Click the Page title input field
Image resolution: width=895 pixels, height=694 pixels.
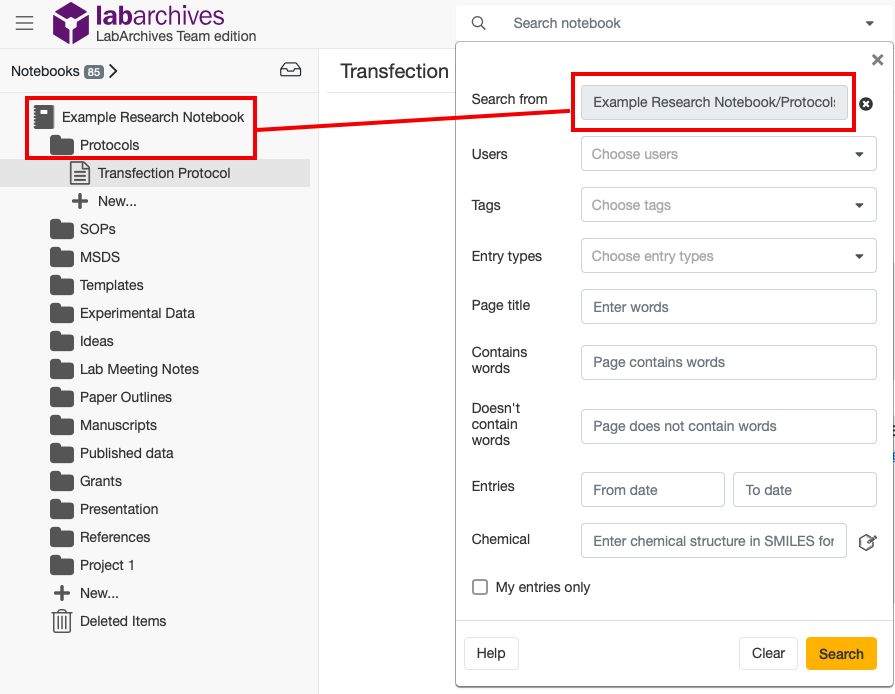coord(728,307)
